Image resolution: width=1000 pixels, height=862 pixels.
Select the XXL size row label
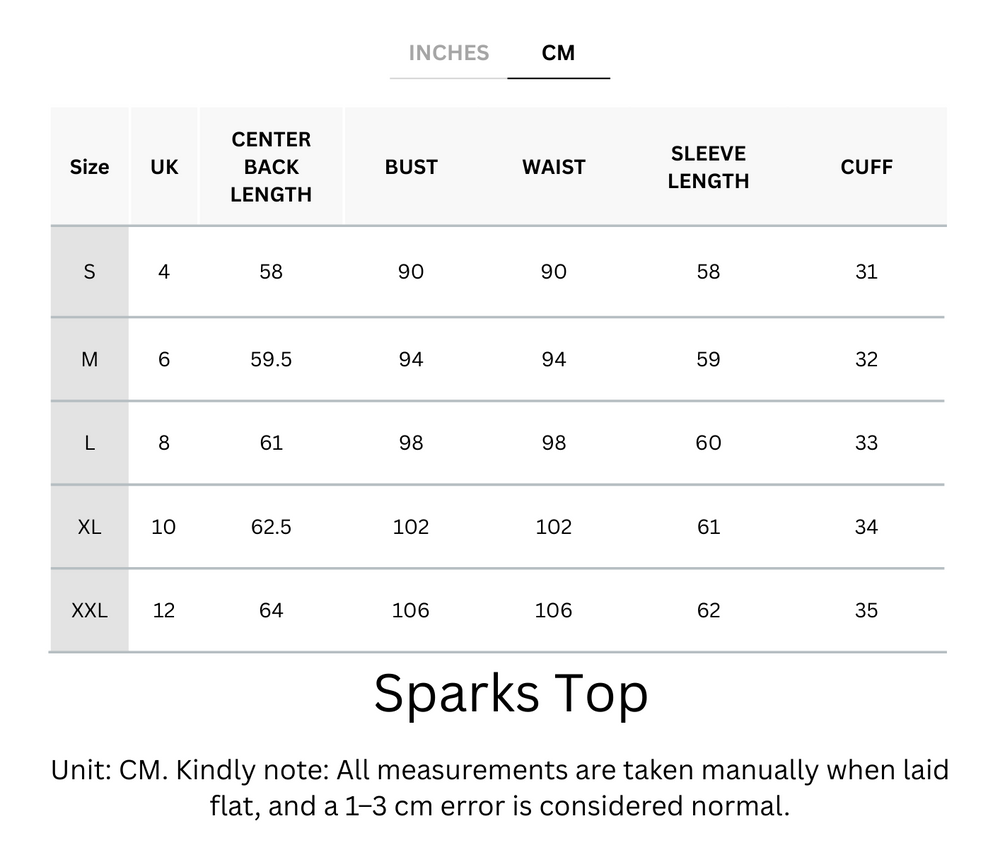[89, 610]
